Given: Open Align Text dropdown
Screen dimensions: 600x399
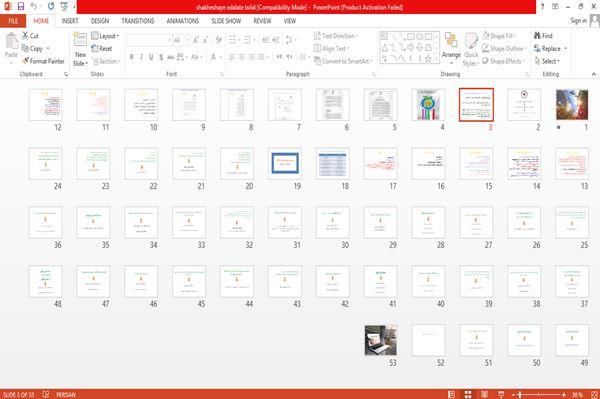Looking at the screenshot, I should pyautogui.click(x=331, y=48).
